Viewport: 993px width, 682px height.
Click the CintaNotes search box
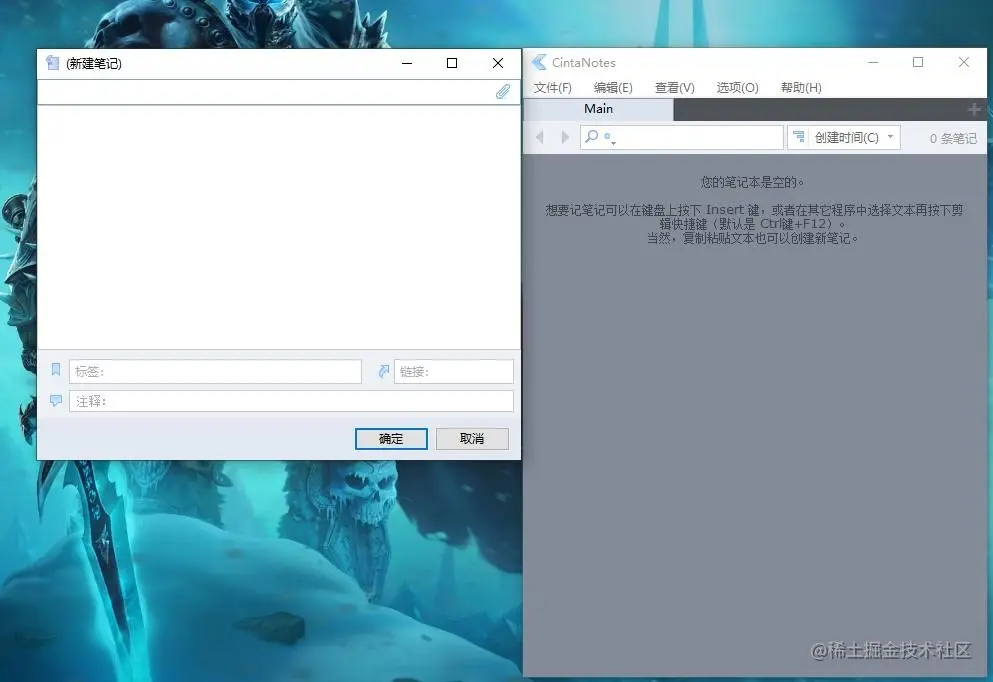(681, 137)
